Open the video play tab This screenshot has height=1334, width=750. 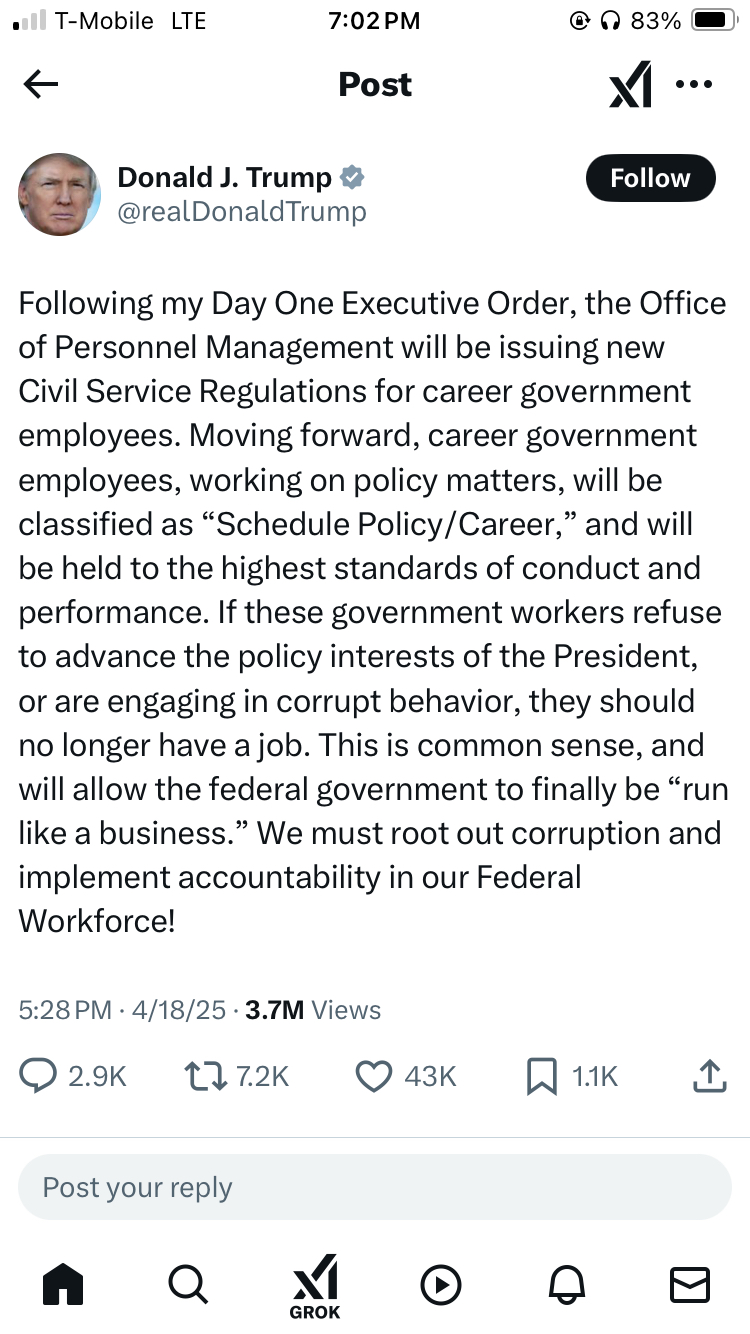440,1284
